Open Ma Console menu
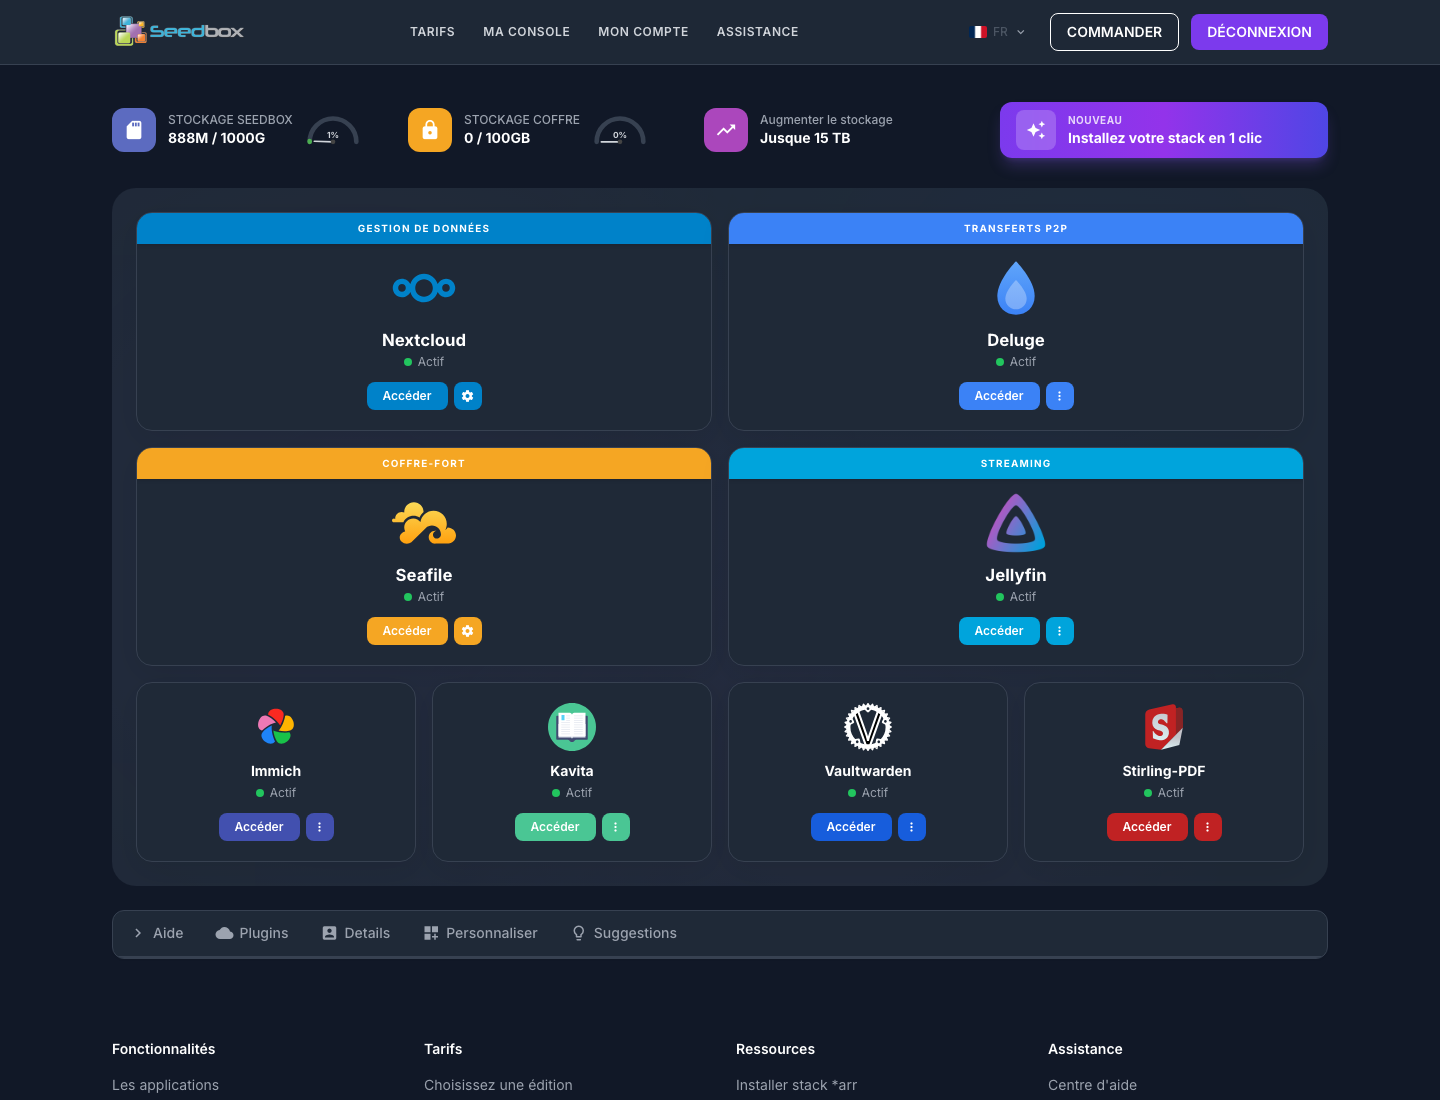1440x1100 pixels. click(527, 32)
